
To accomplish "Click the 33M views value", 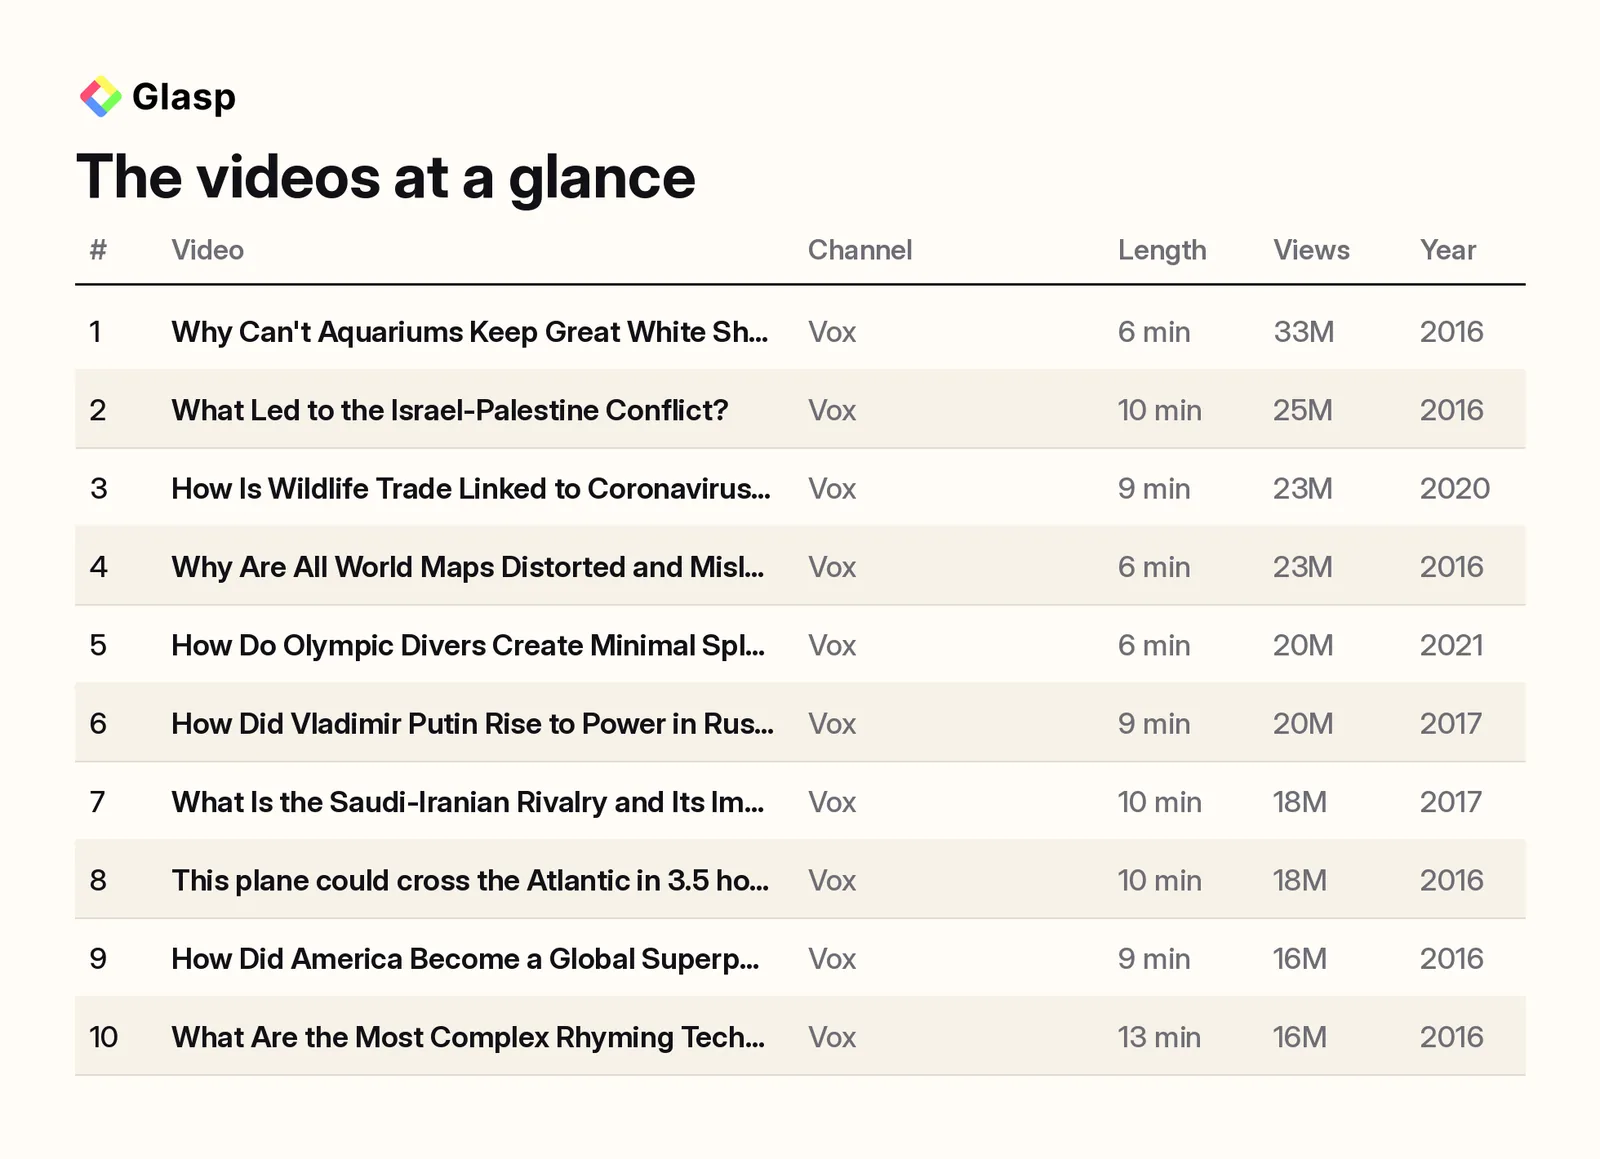I will [x=1304, y=332].
